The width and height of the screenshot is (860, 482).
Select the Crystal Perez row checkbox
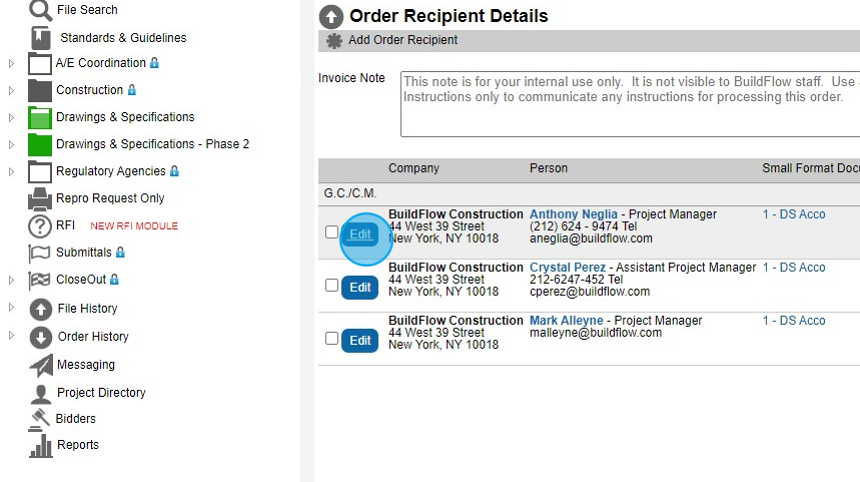[332, 286]
